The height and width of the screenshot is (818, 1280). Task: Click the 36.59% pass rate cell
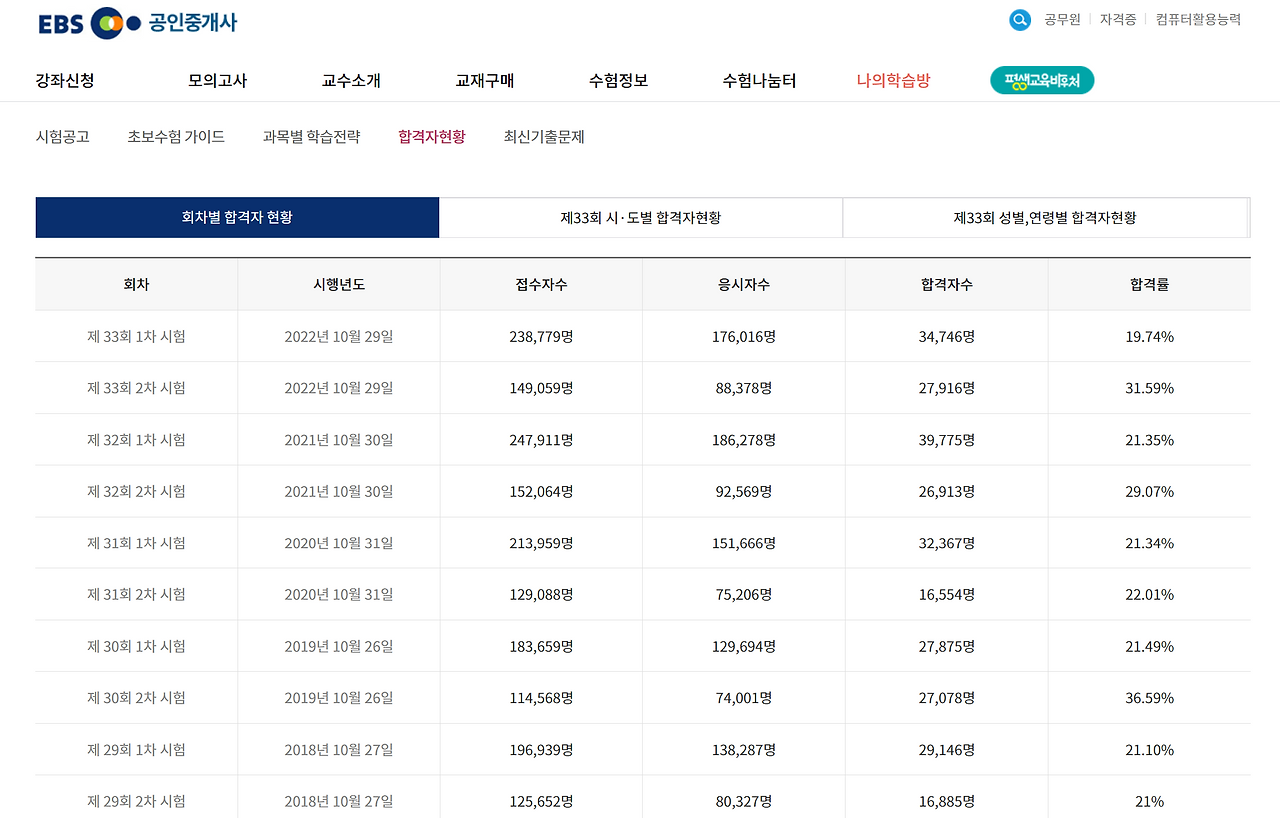[x=1149, y=698]
